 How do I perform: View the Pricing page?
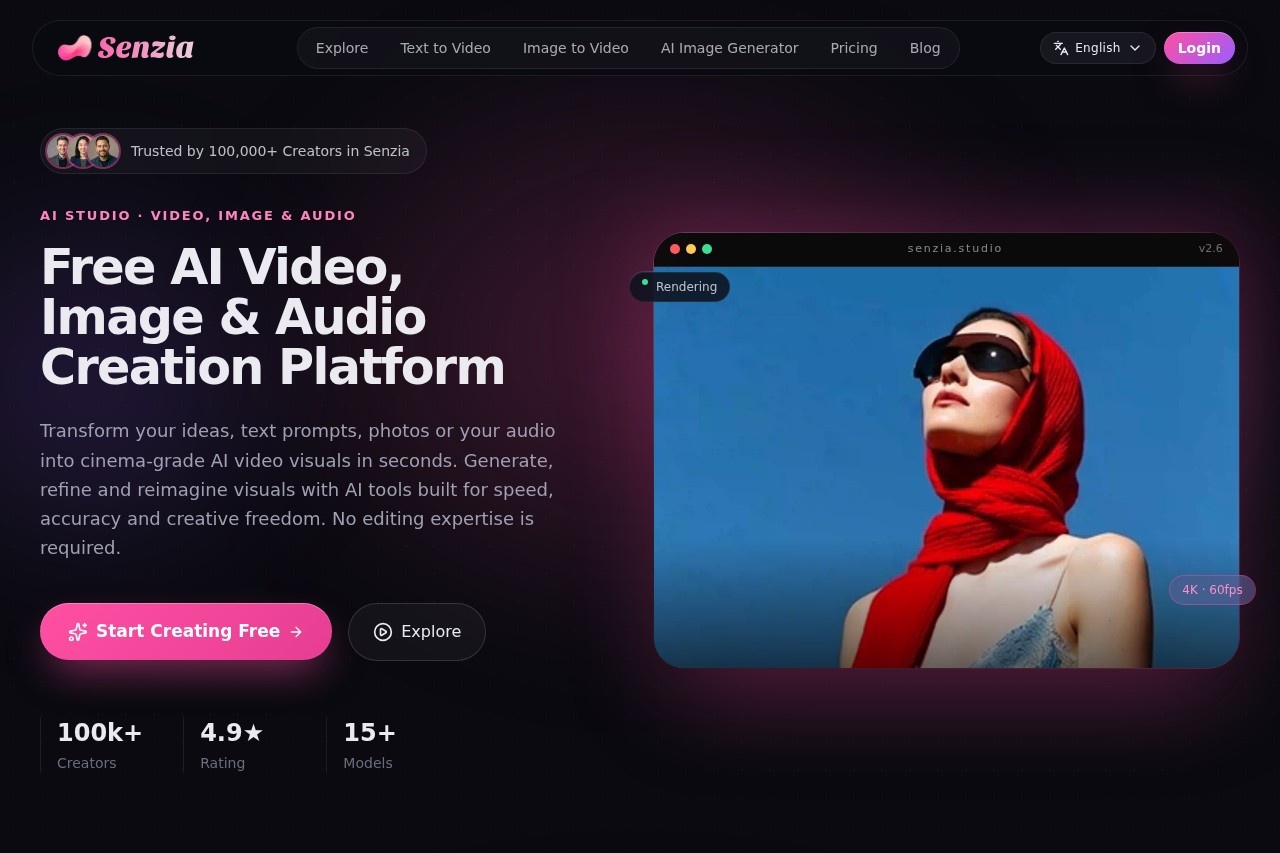[854, 48]
